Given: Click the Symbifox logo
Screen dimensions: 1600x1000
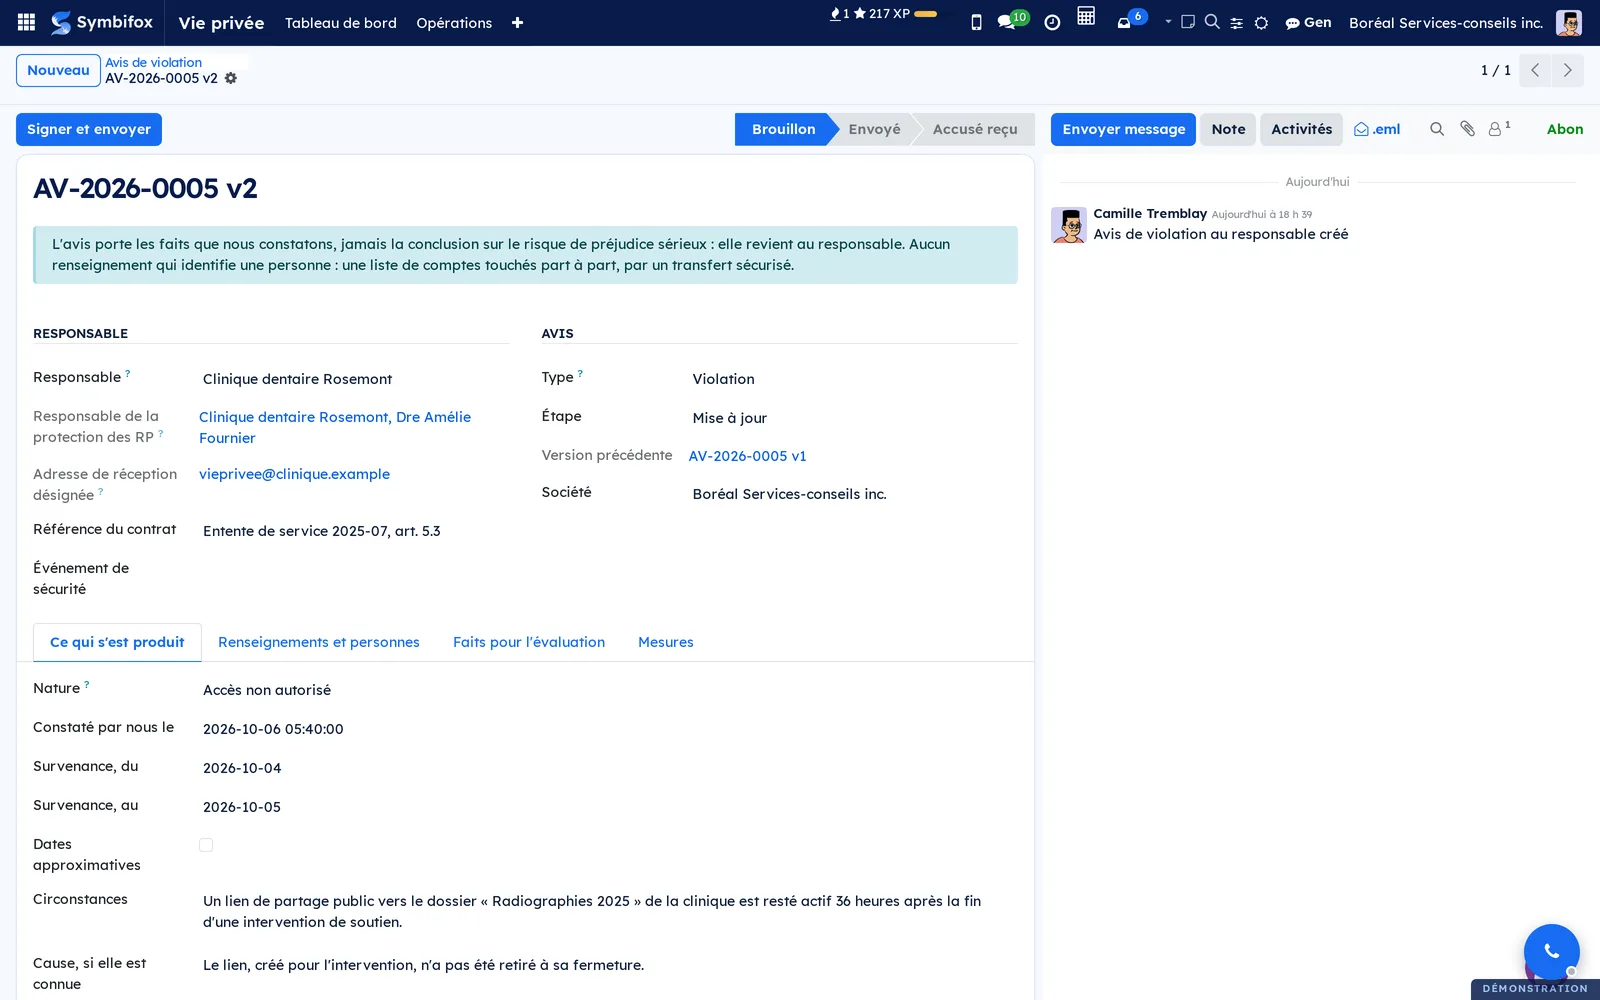Looking at the screenshot, I should click(102, 22).
